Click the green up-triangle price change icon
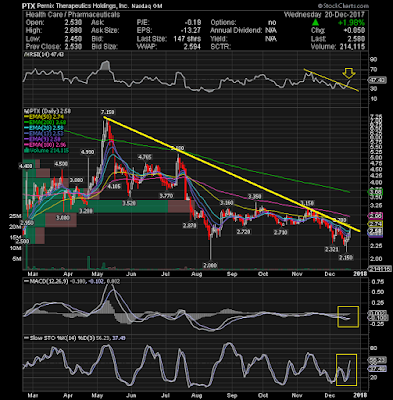 point(315,23)
